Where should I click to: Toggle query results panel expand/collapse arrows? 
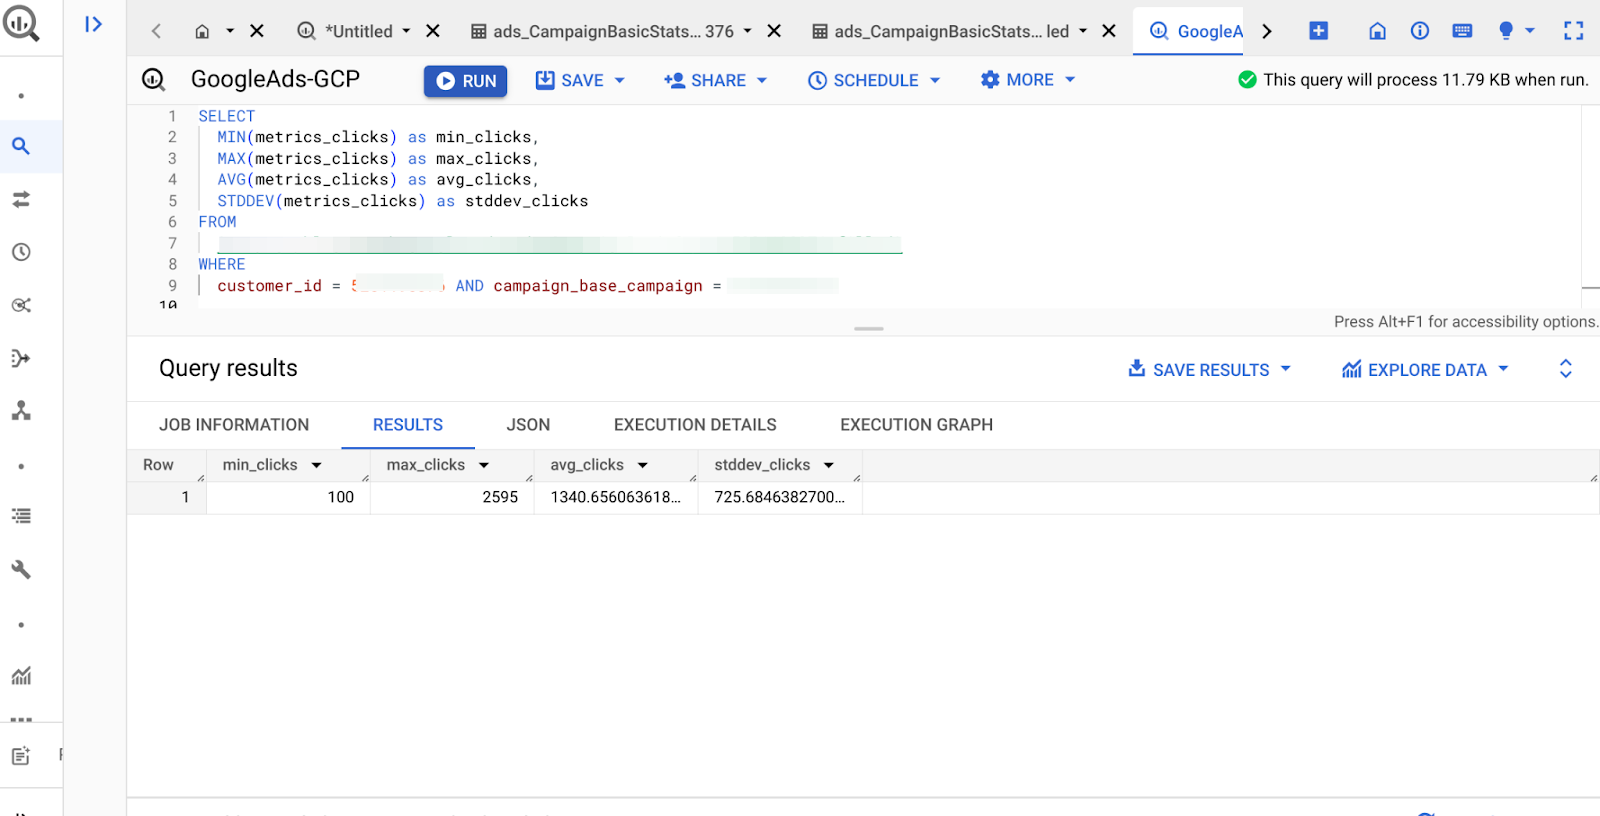(x=1565, y=369)
